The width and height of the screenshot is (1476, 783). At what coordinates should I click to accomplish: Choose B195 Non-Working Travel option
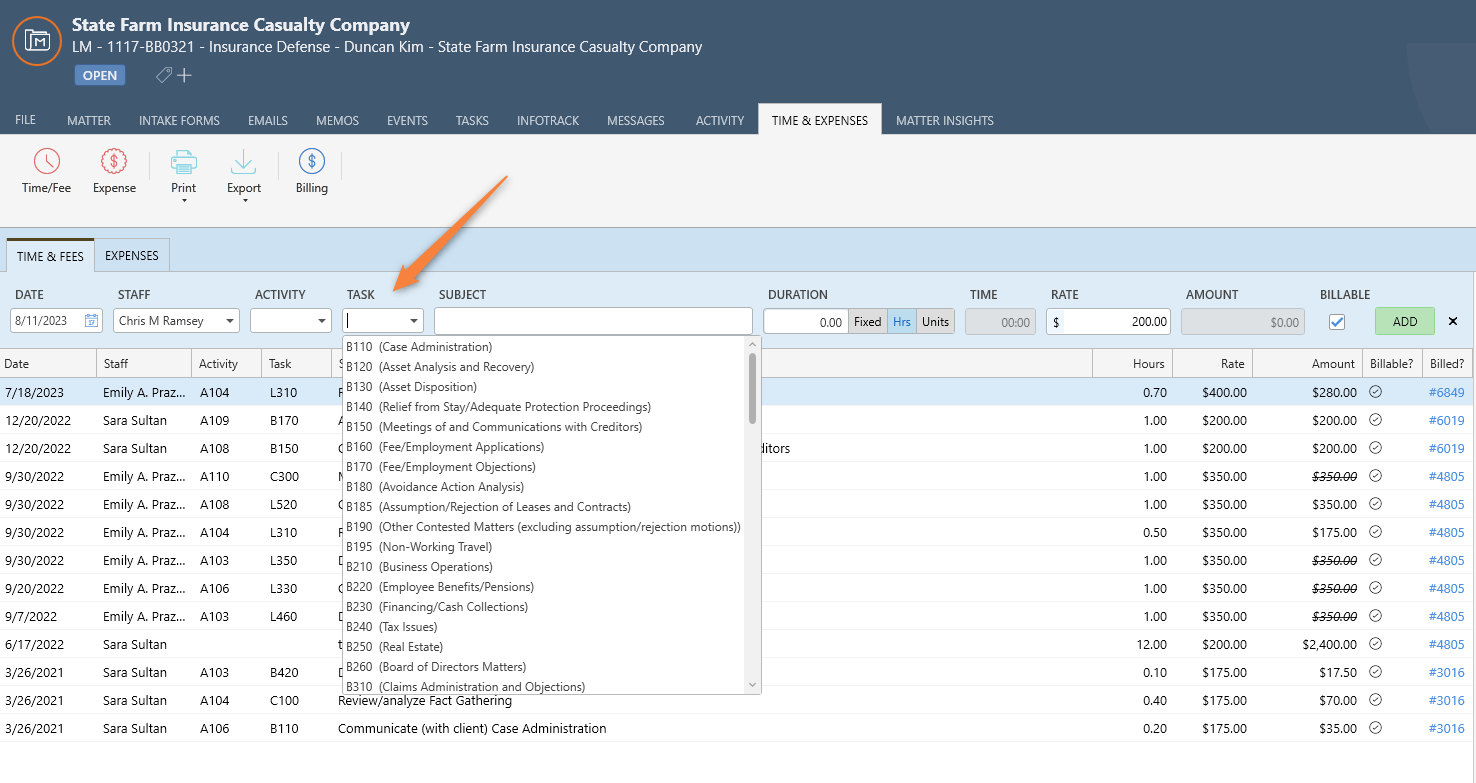click(x=545, y=547)
